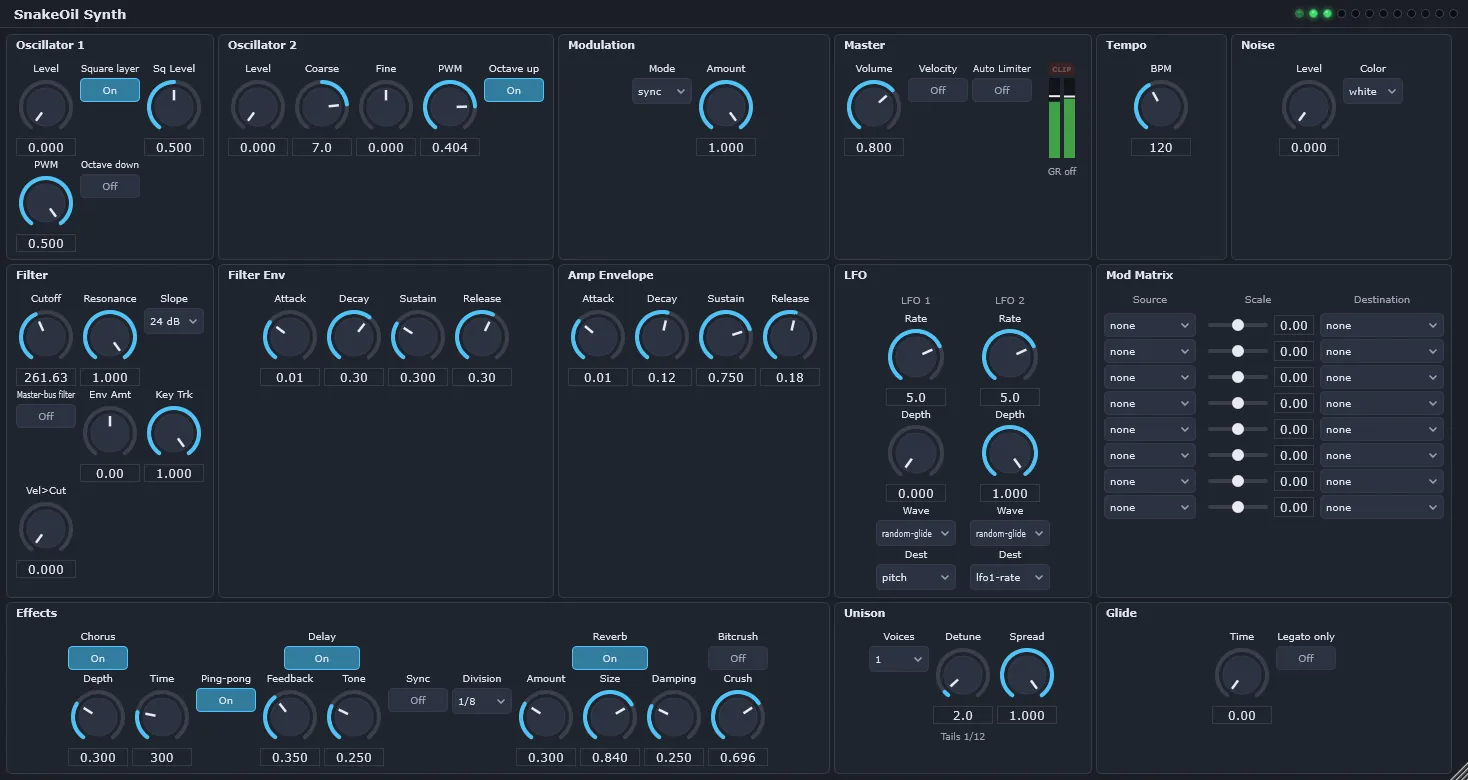Enable the Auto Limiter
The image size is (1468, 780).
[x=1002, y=90]
